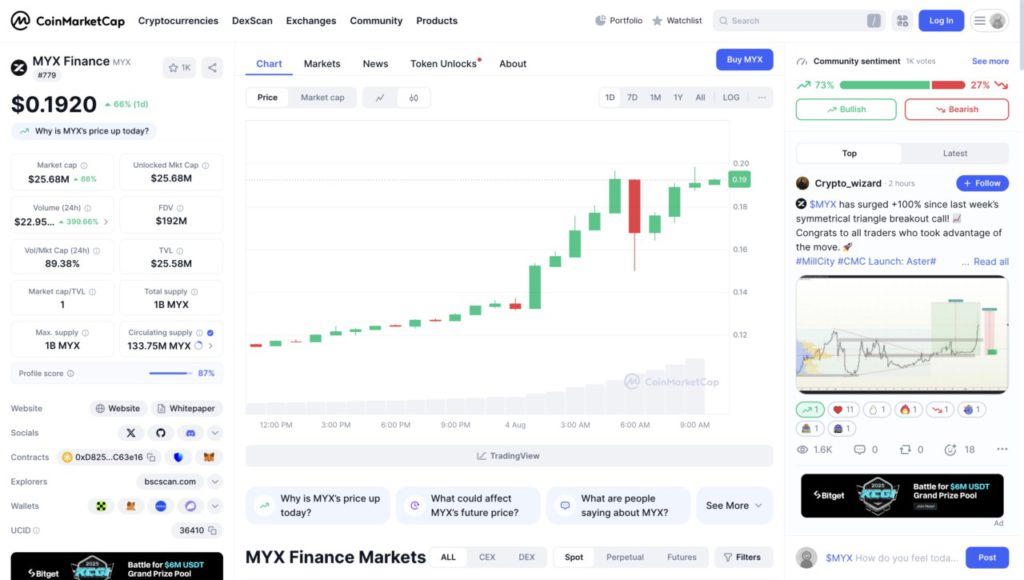Click the share icon next to MYX Finance

(x=212, y=68)
